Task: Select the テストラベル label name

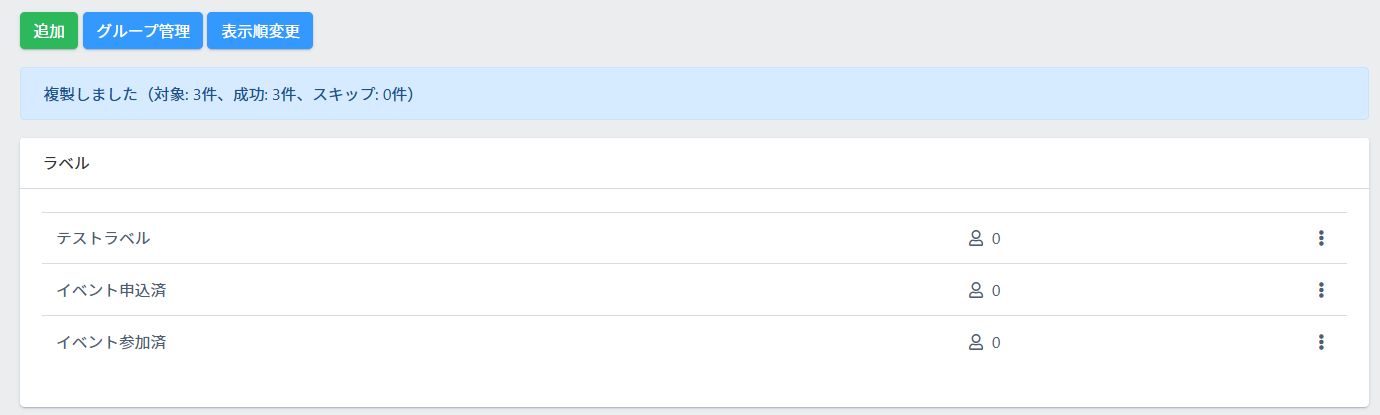Action: click(103, 238)
